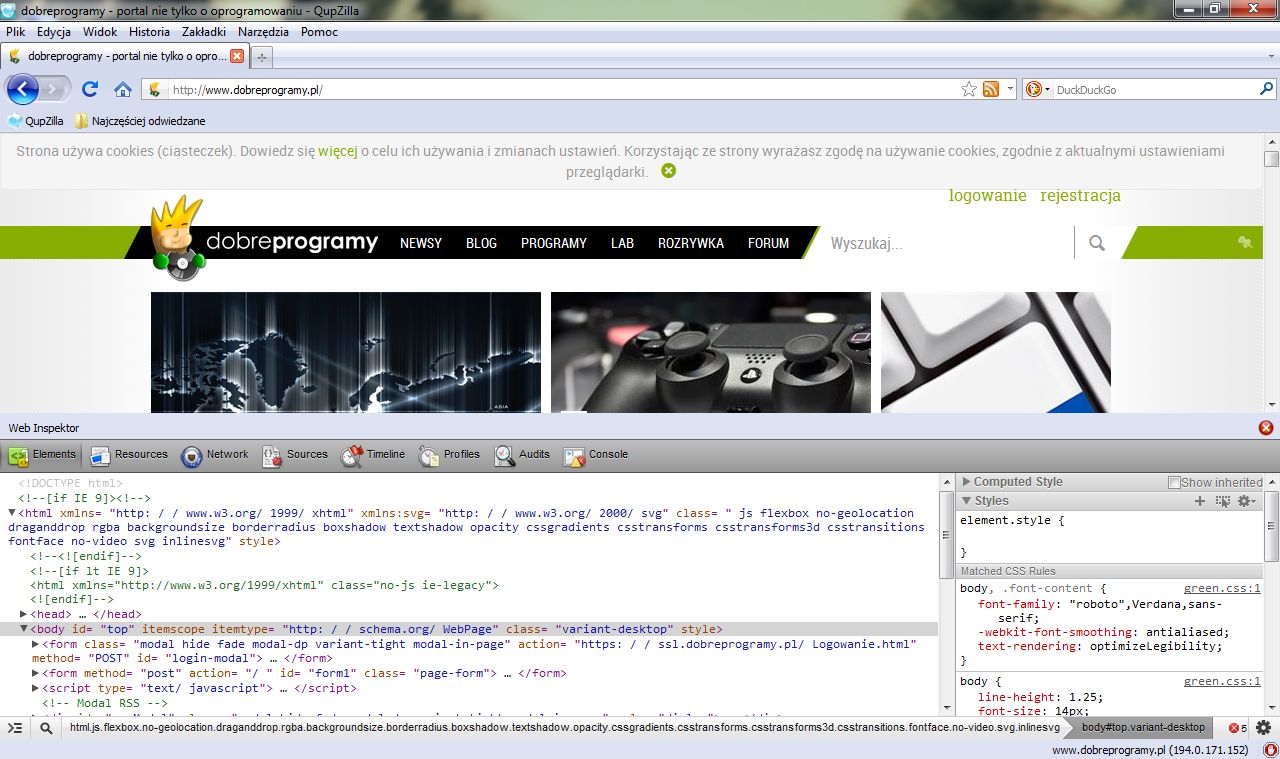The height and width of the screenshot is (759, 1280).
Task: Open the Najczęściej odwiedzane bookmarks folder
Action: (x=140, y=121)
